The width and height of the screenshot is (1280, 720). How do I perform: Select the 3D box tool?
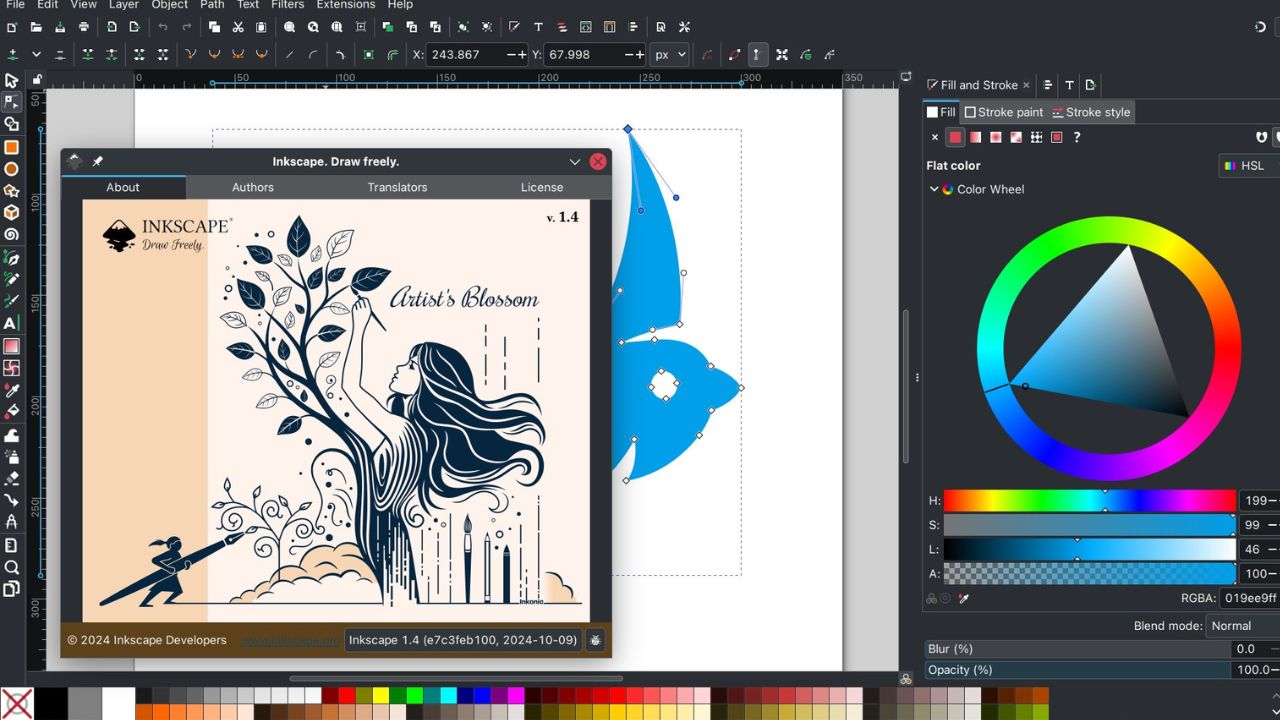[x=11, y=213]
